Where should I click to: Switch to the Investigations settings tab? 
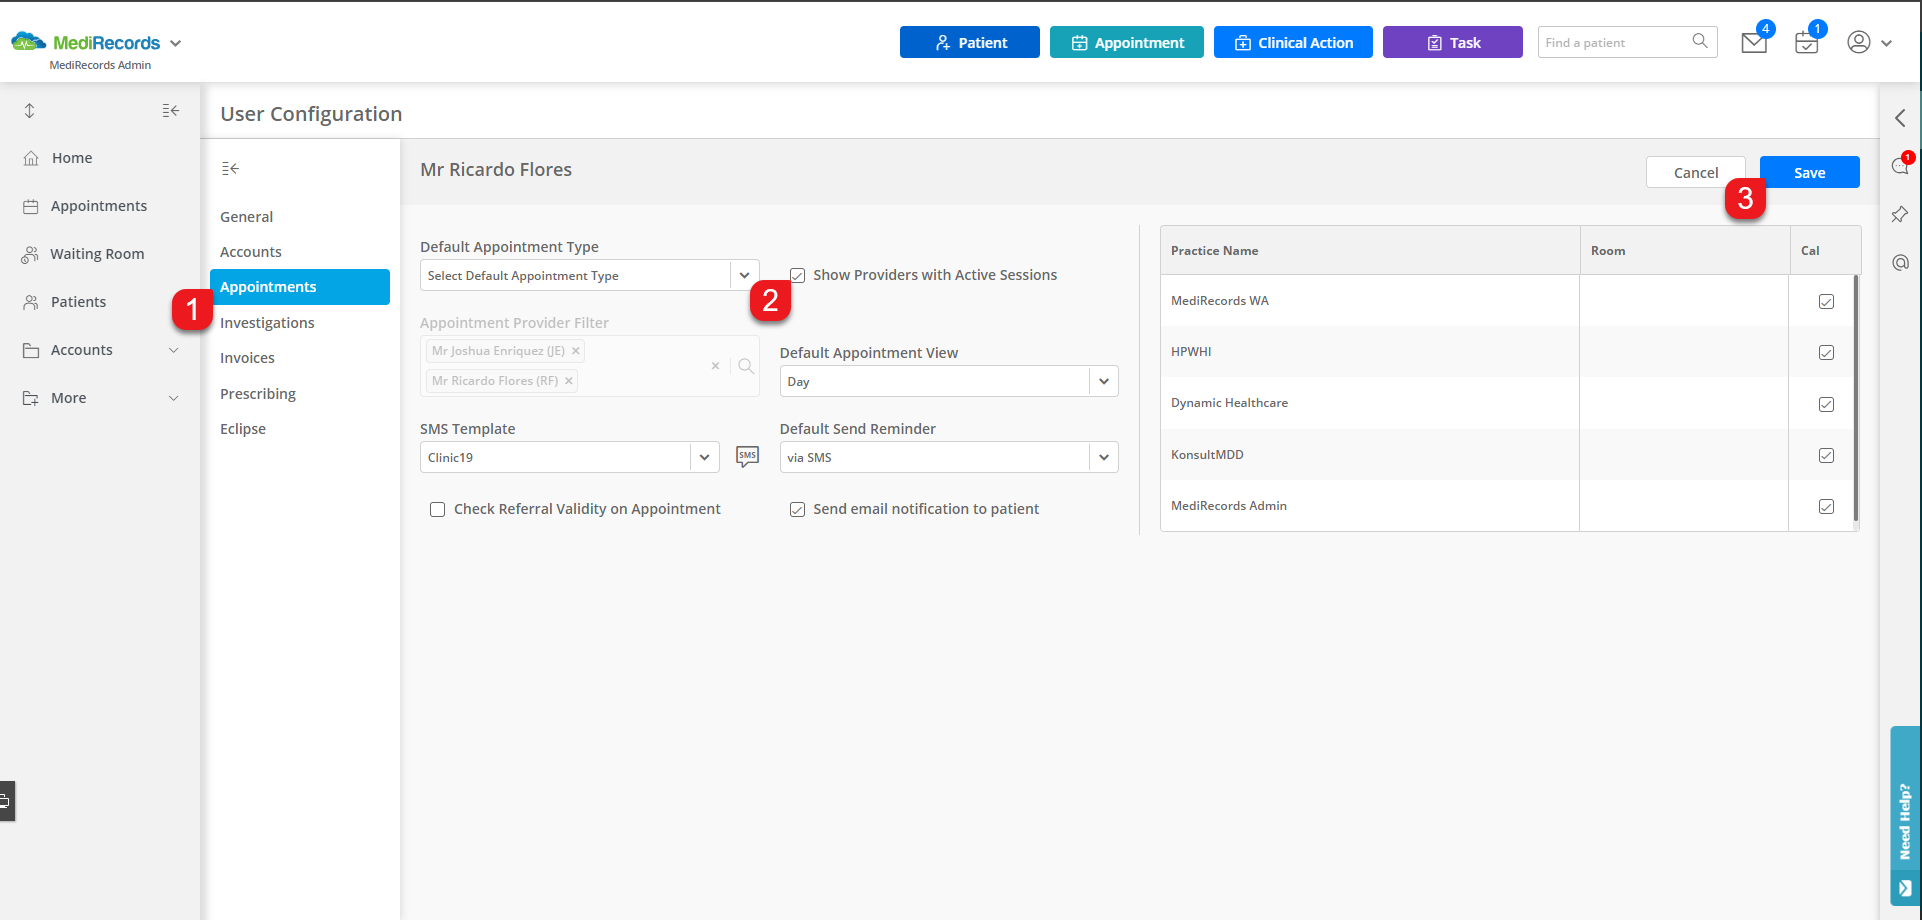267,322
